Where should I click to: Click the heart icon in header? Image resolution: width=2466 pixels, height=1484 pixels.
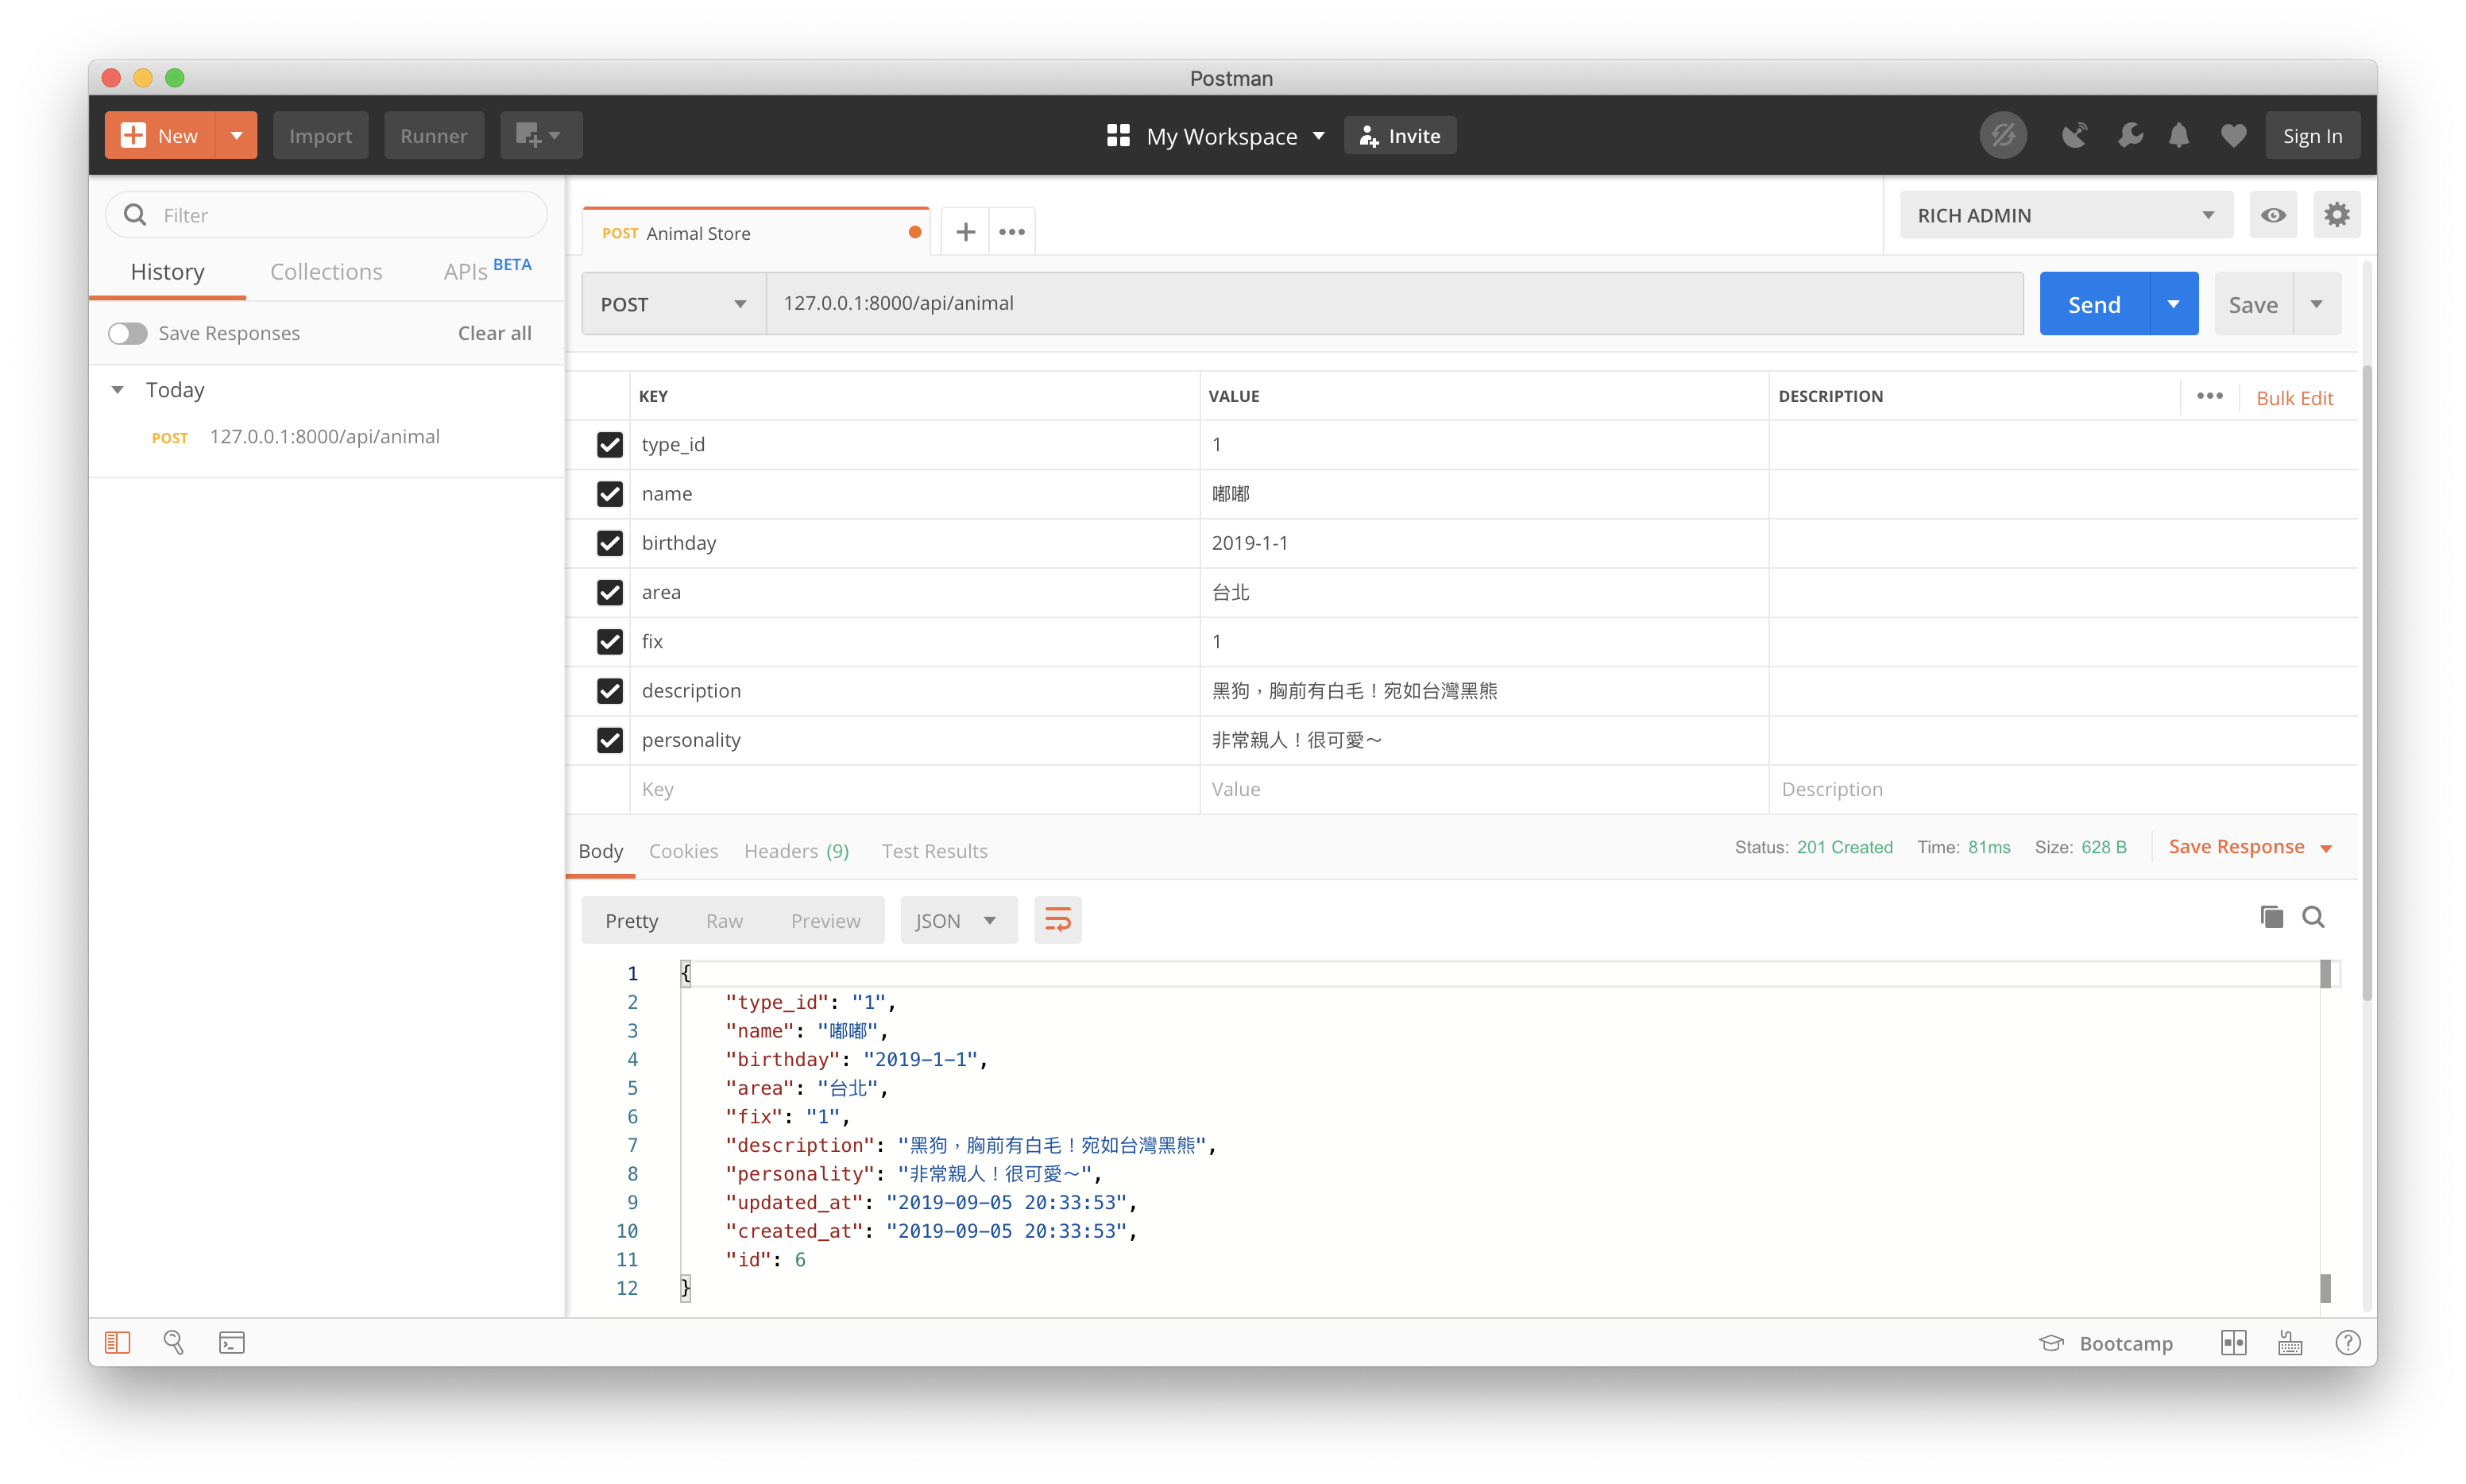2233,135
